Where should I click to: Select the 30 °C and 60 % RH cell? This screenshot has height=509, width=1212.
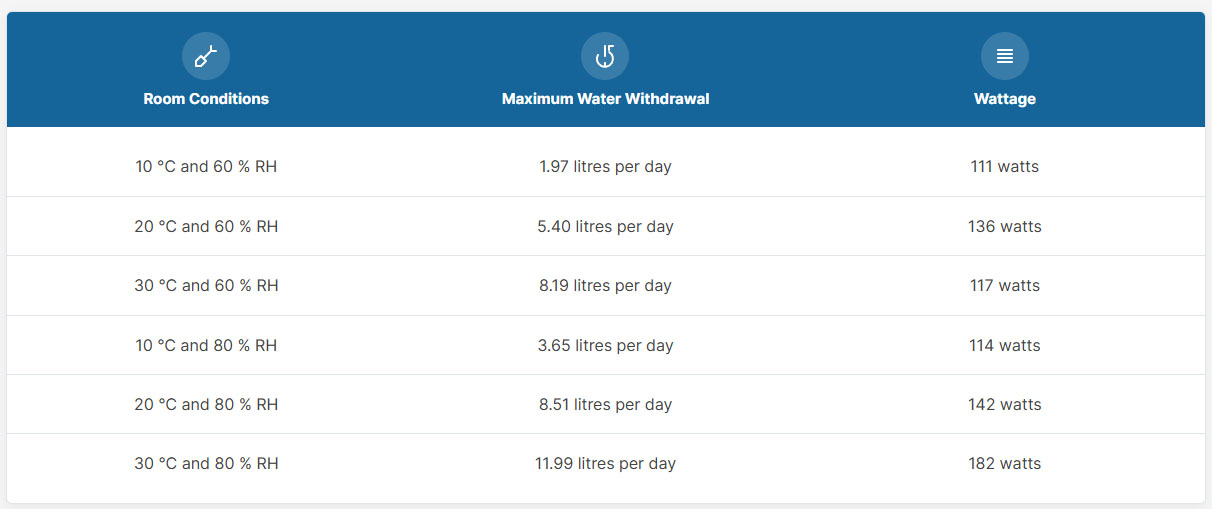(206, 286)
